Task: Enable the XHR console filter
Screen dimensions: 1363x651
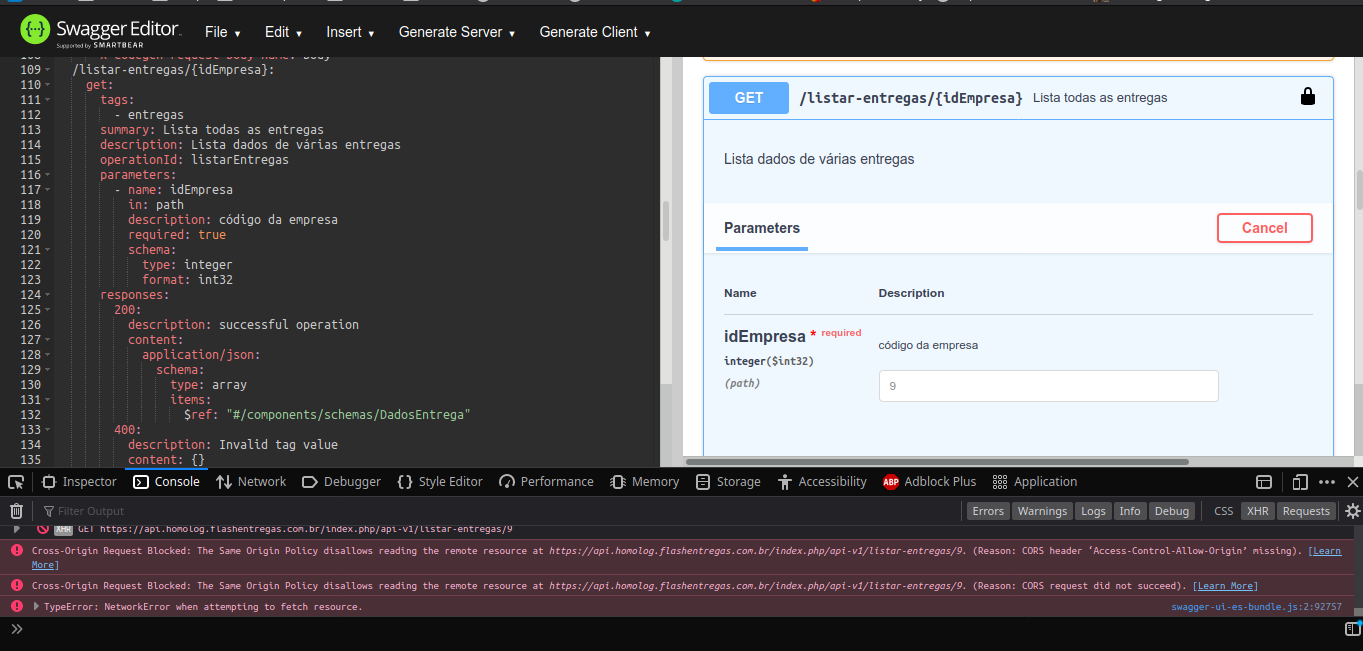Action: pyautogui.click(x=1257, y=510)
